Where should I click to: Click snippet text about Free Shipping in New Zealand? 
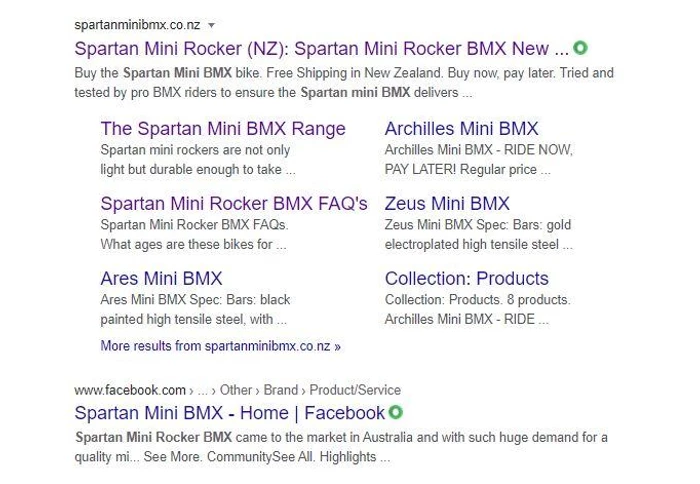[344, 83]
